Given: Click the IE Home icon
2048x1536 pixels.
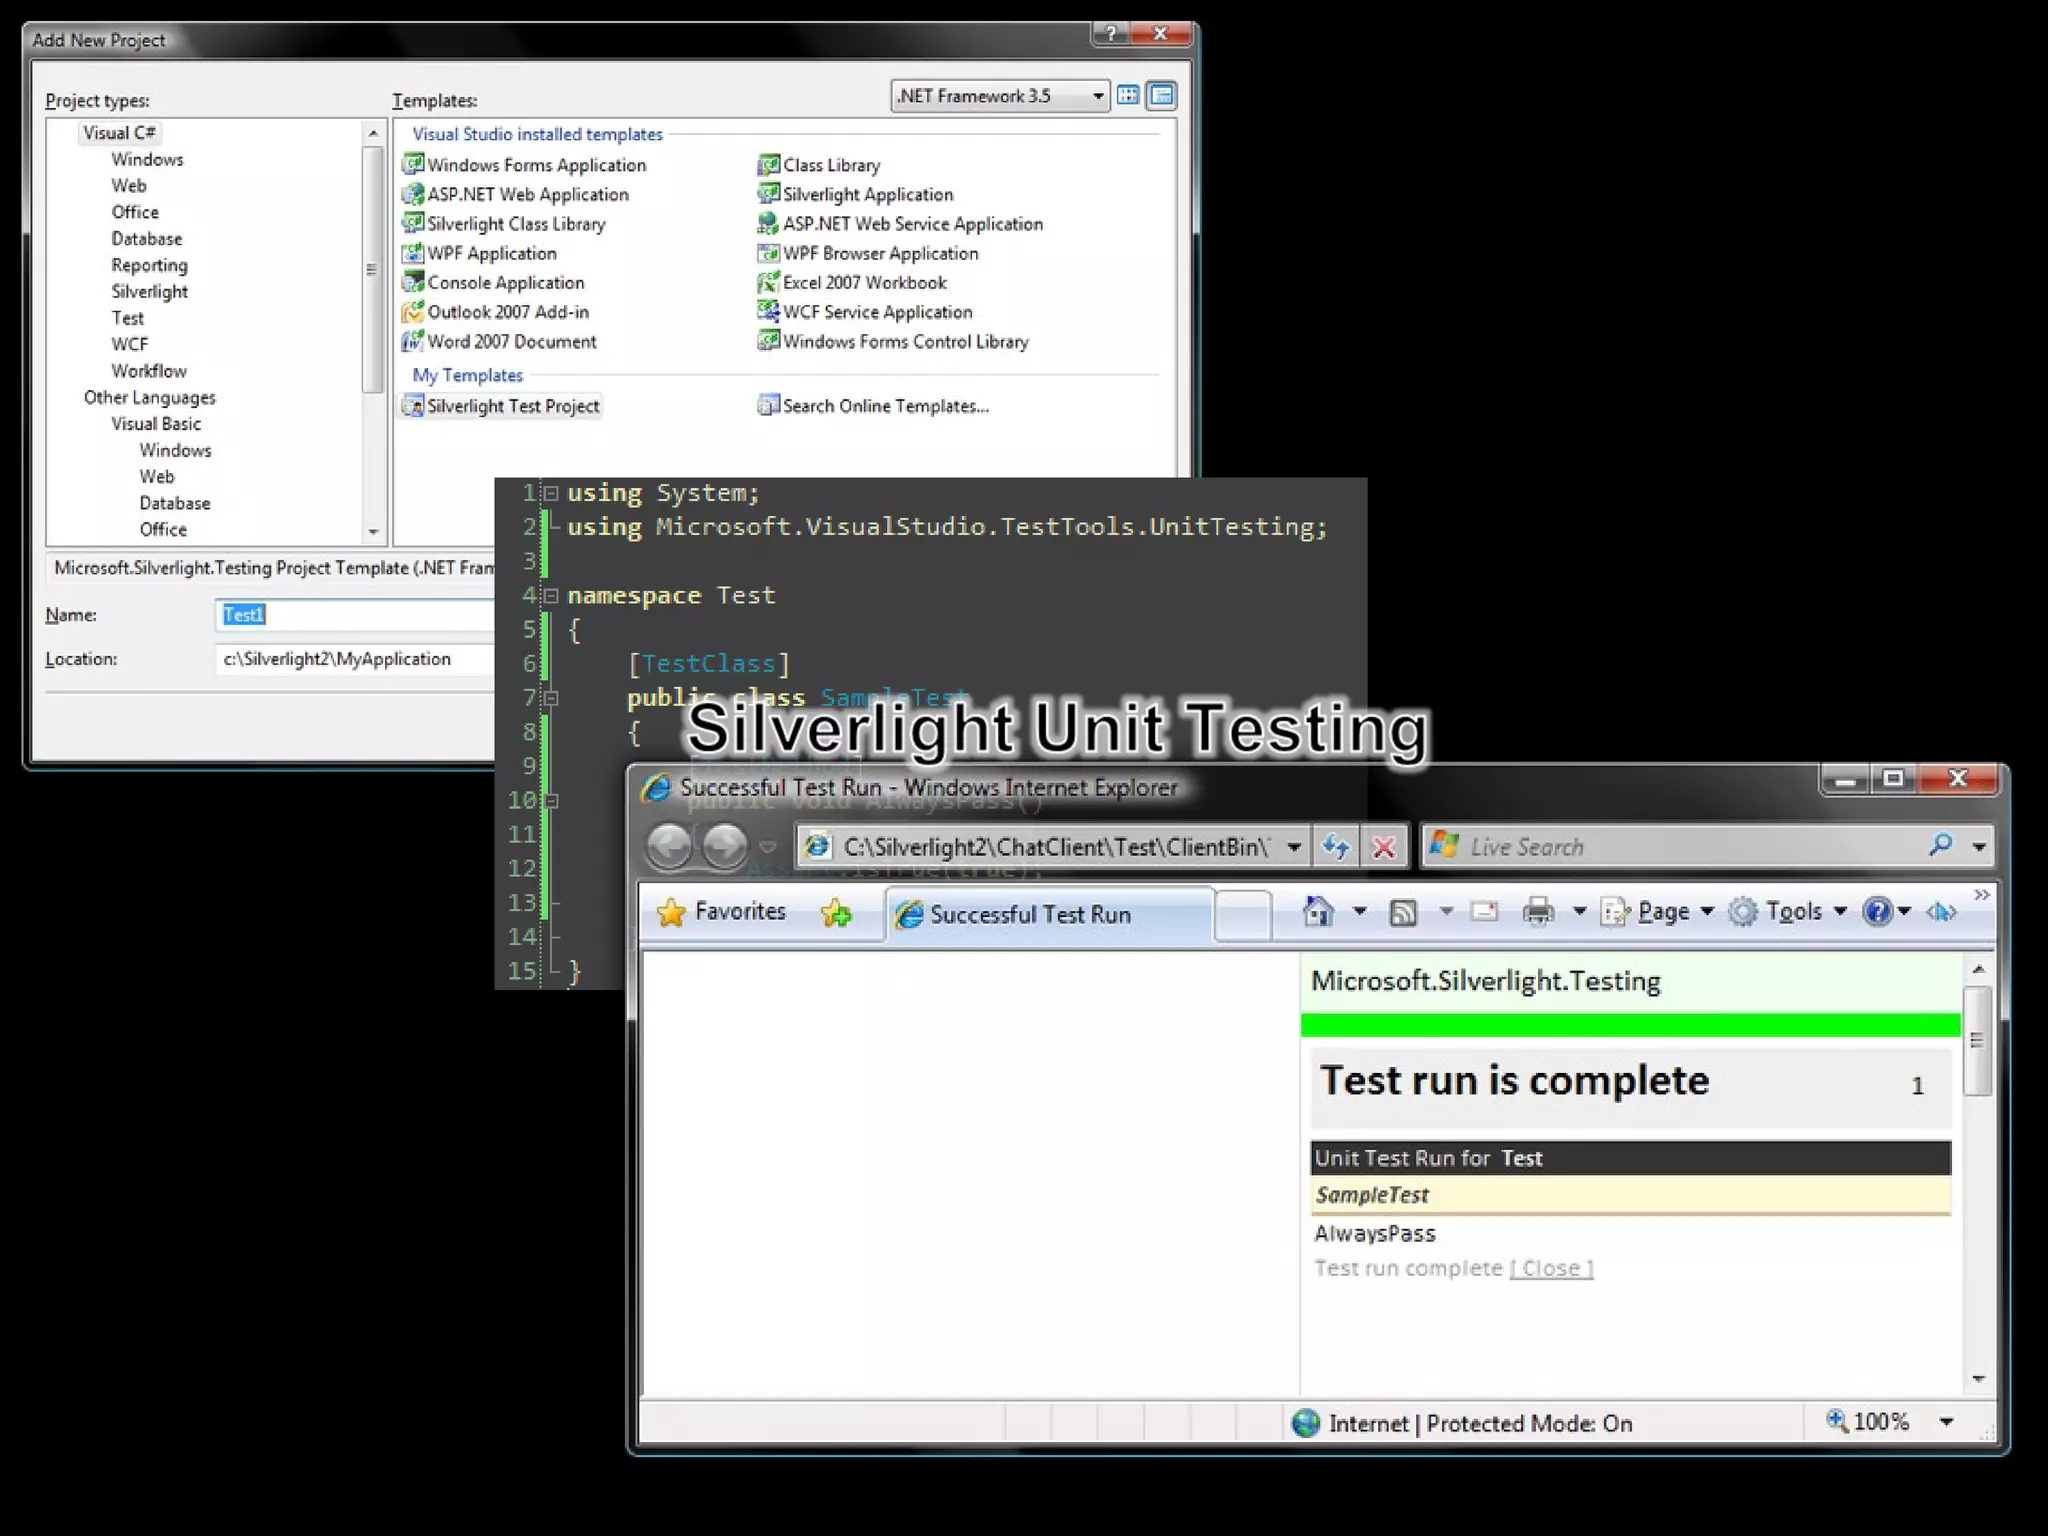Looking at the screenshot, I should pyautogui.click(x=1318, y=911).
